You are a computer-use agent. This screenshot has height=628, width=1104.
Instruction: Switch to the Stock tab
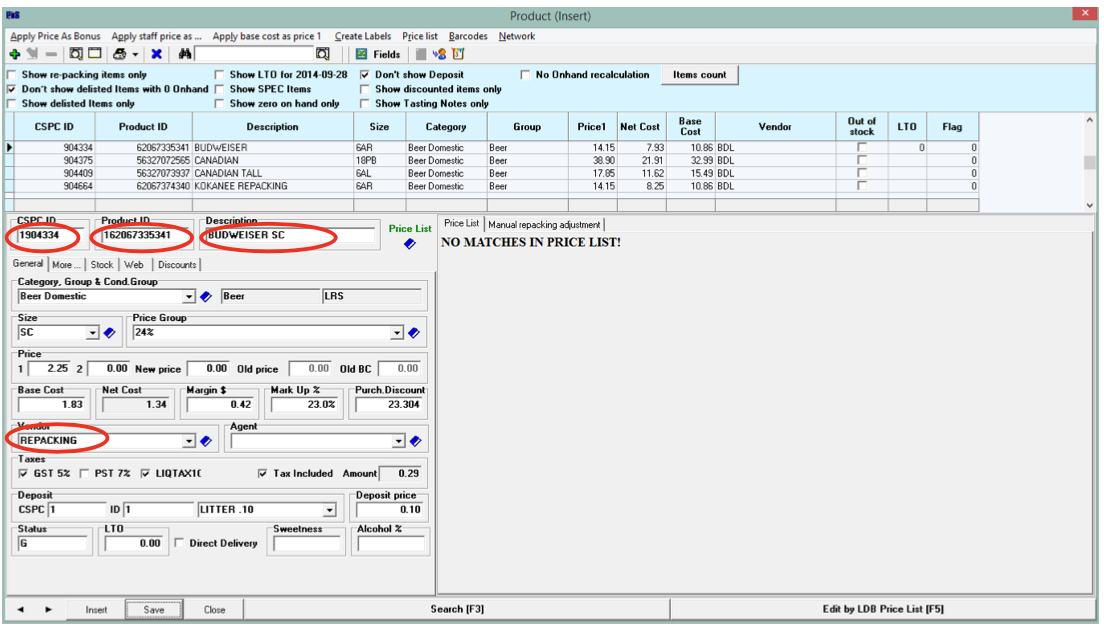[x=101, y=265]
